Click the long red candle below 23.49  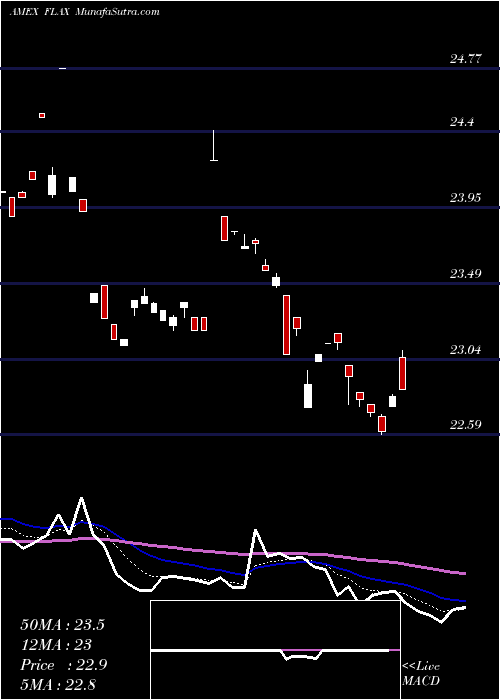[286, 325]
